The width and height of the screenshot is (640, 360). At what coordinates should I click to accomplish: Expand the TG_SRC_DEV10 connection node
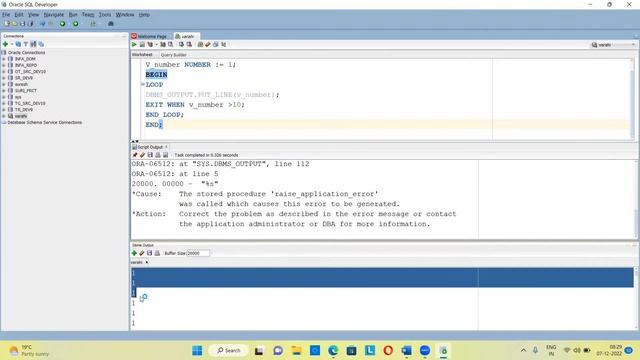pyautogui.click(x=4, y=103)
